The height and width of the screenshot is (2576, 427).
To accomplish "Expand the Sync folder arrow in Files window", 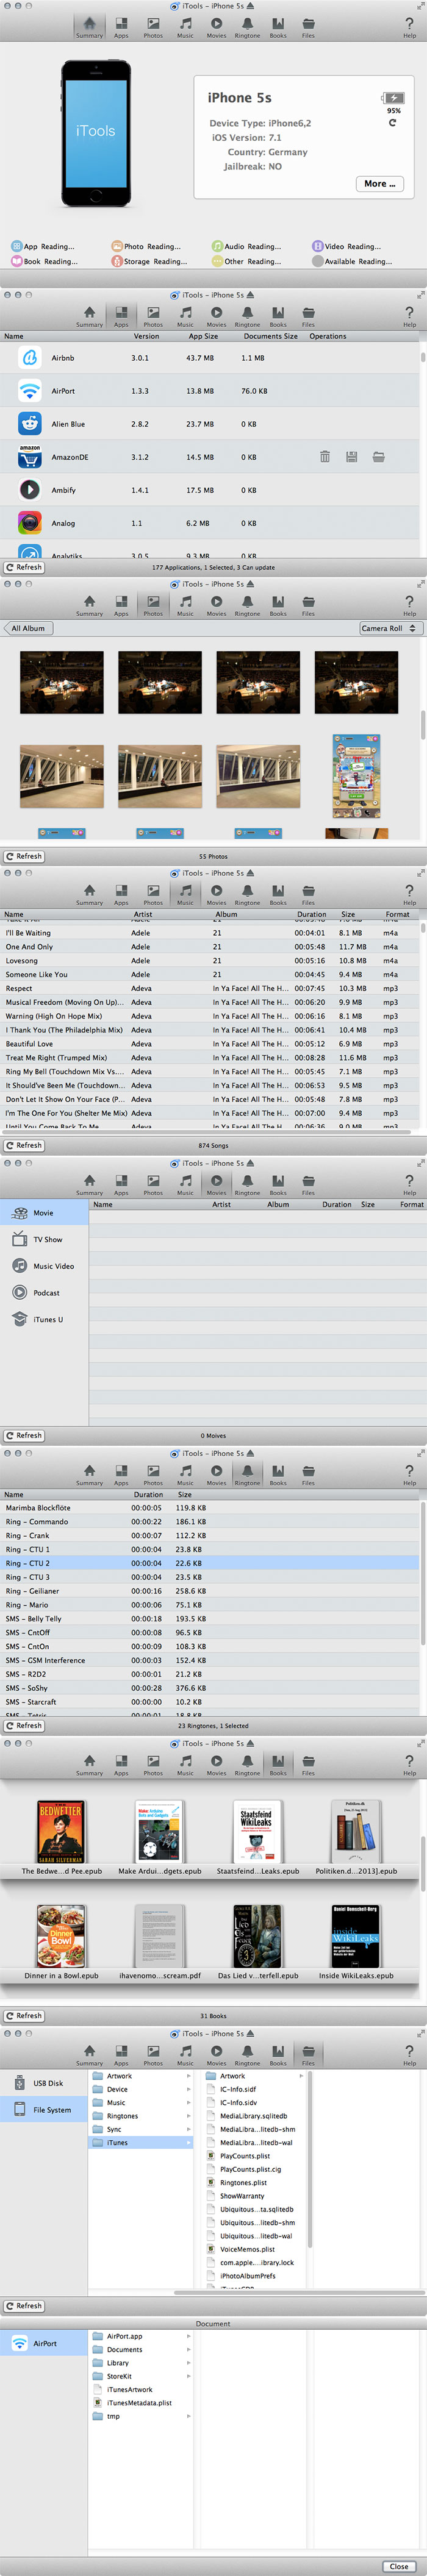I will pos(188,2129).
